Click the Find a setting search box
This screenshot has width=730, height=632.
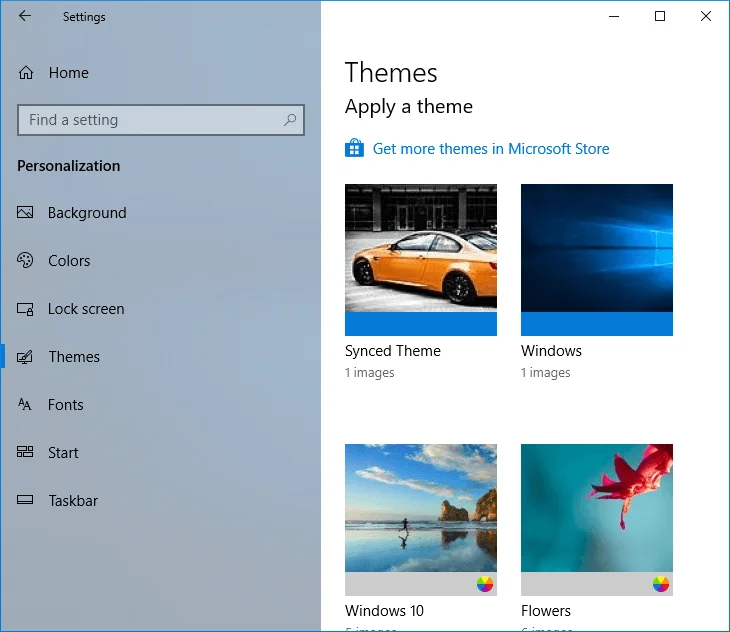161,120
